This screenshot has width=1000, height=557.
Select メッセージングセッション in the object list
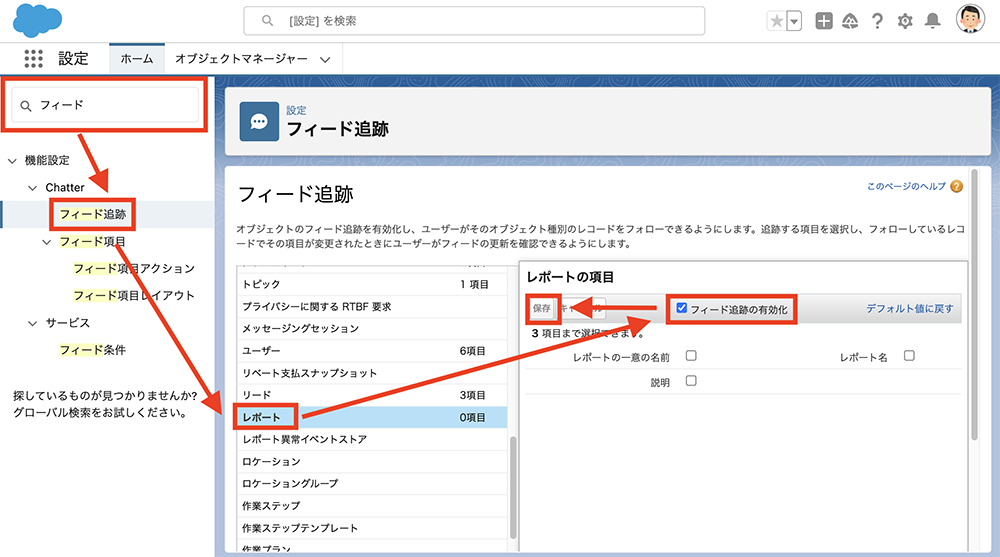[x=372, y=329]
